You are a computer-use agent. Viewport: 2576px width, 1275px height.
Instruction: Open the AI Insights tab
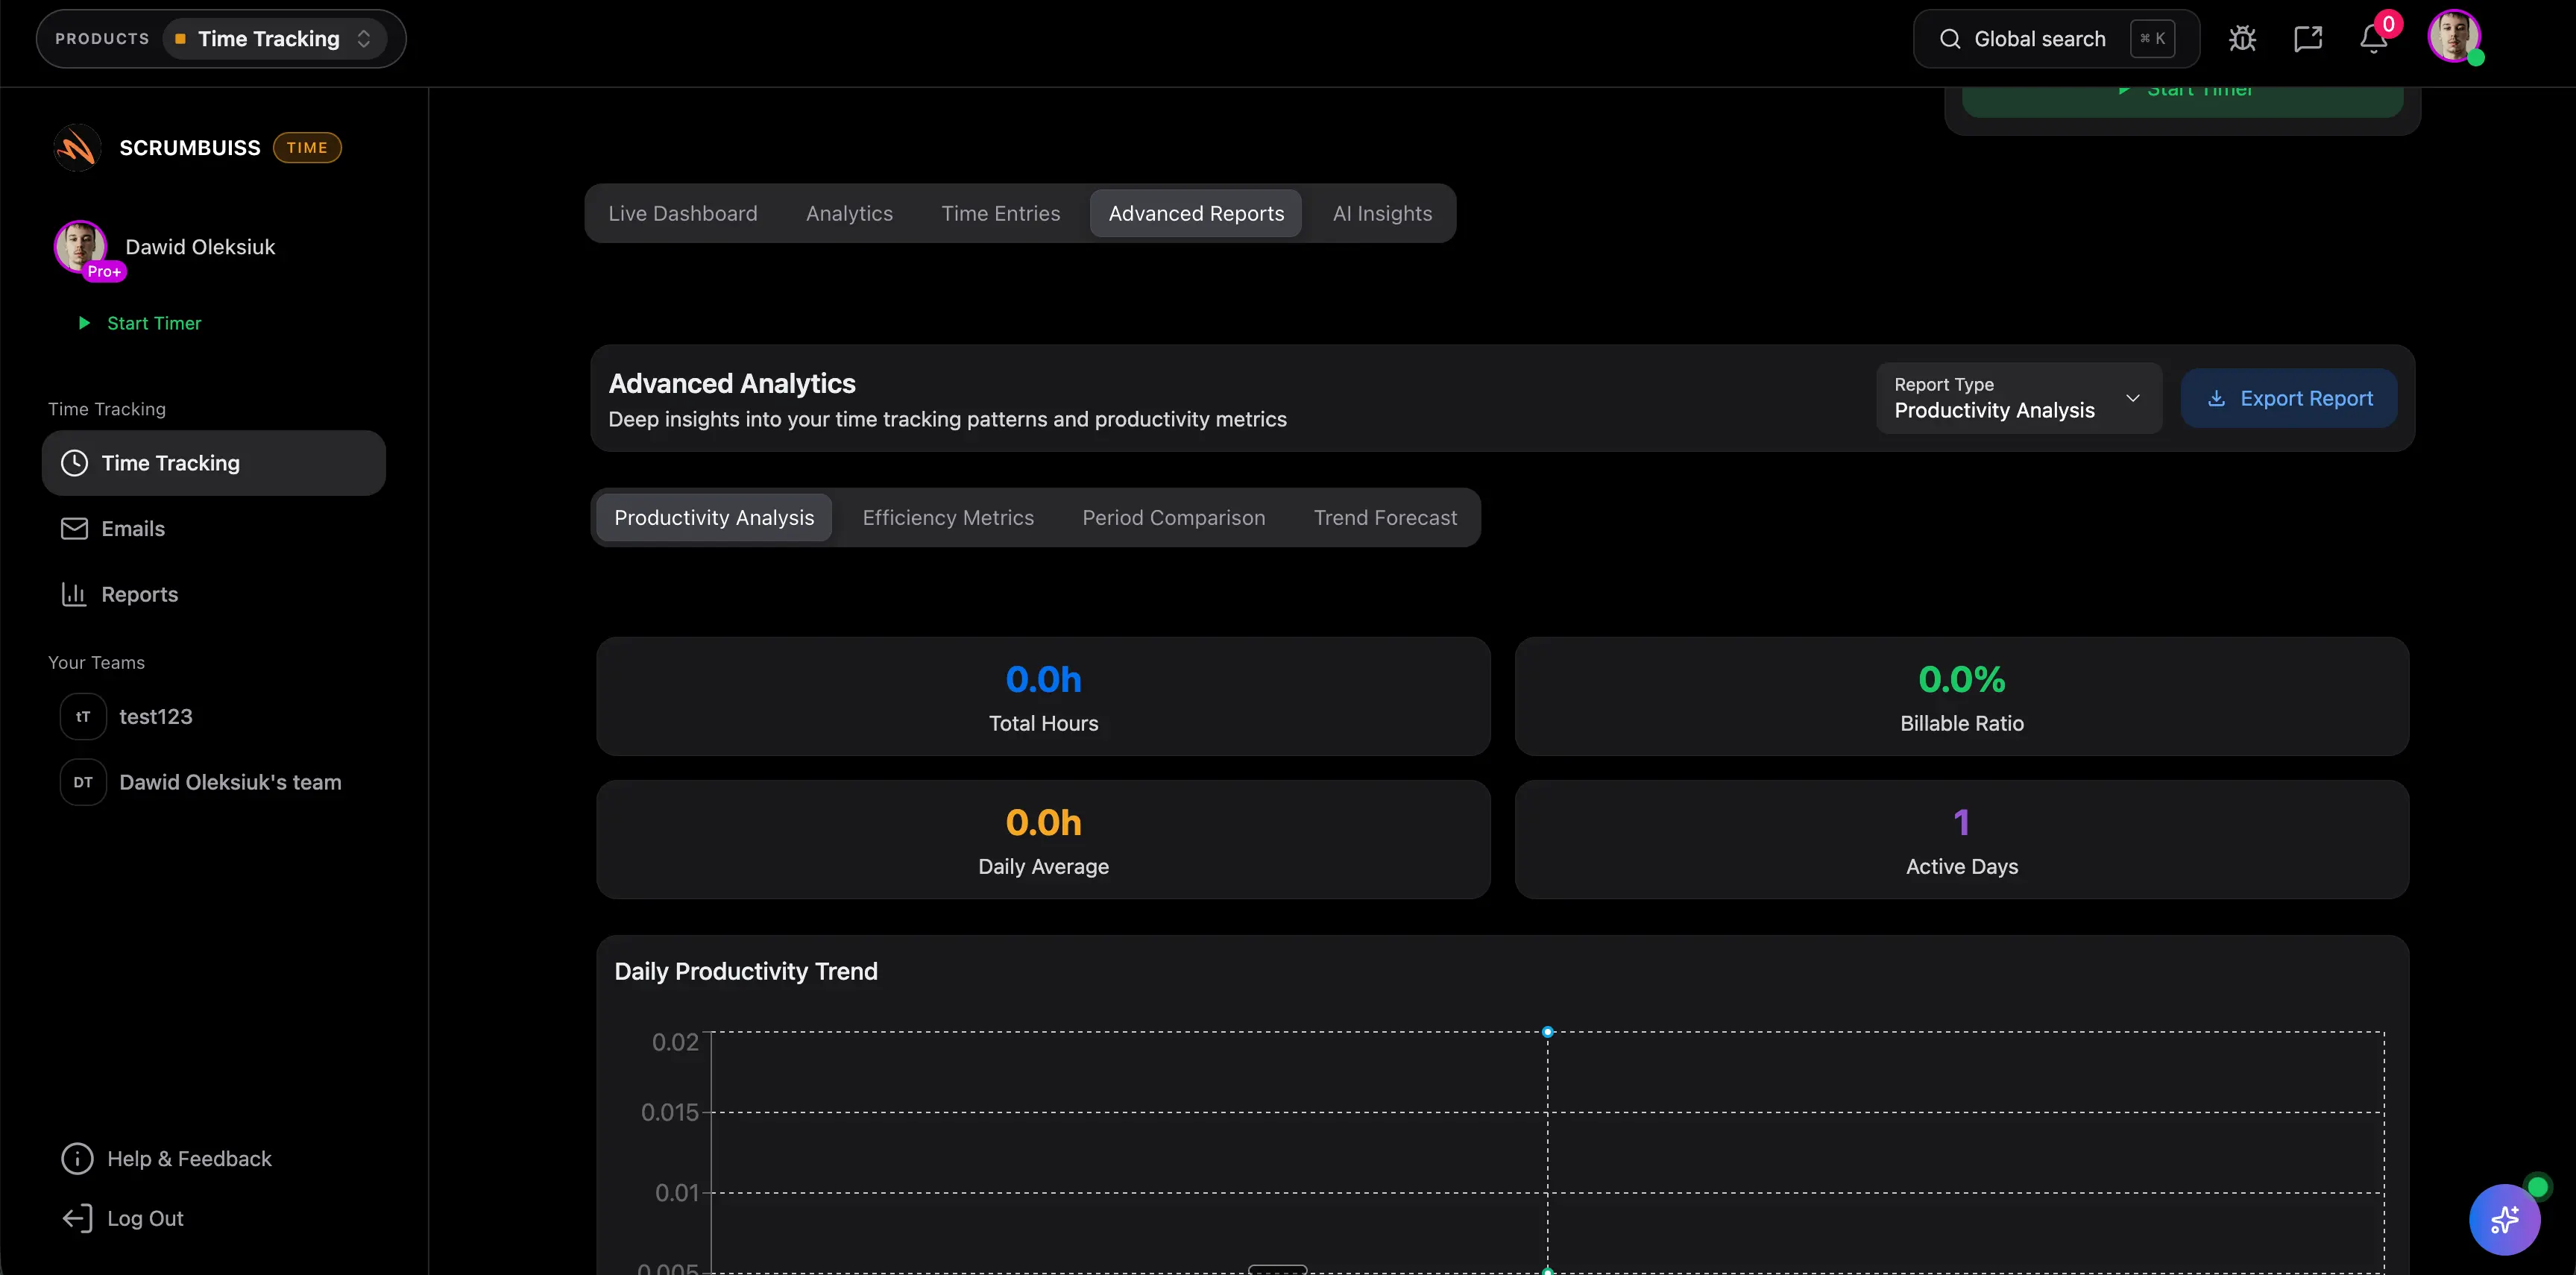(1381, 213)
